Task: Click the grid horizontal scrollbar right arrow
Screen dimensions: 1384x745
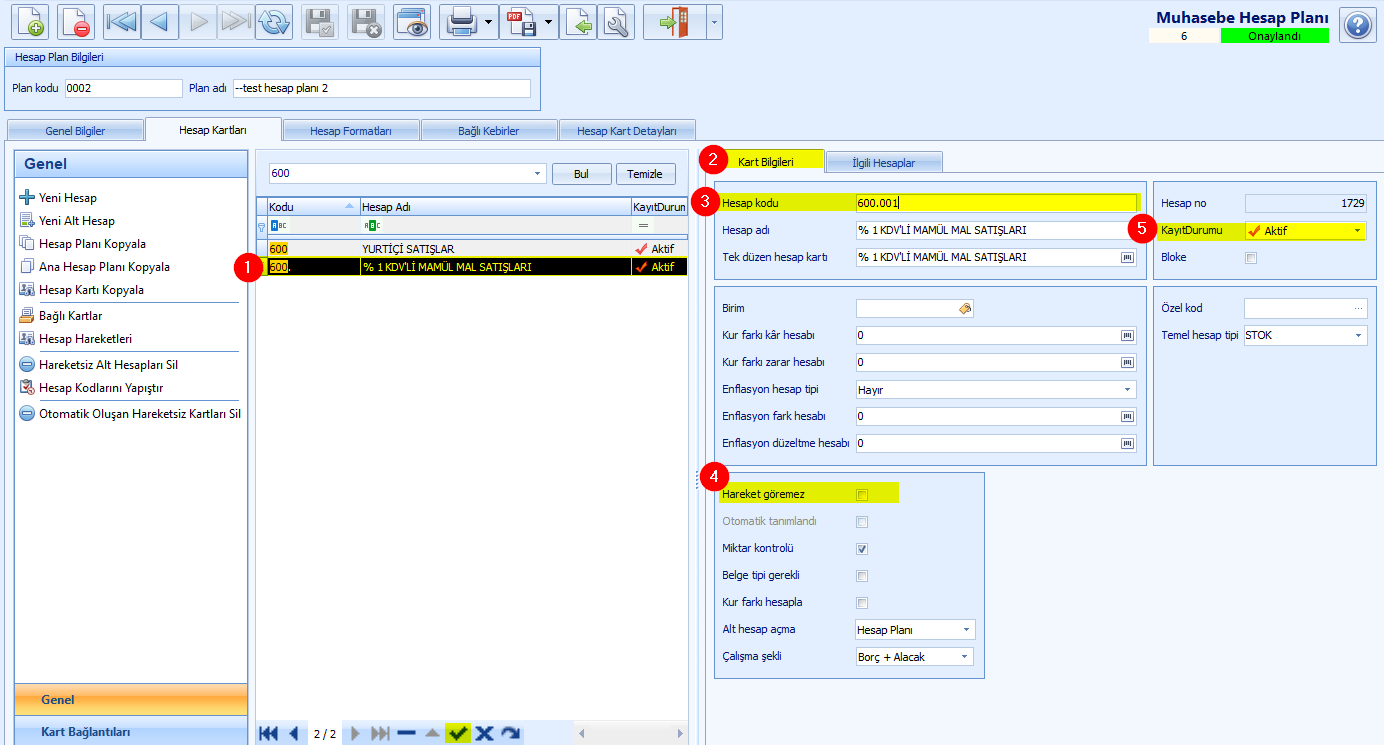Action: click(681, 733)
